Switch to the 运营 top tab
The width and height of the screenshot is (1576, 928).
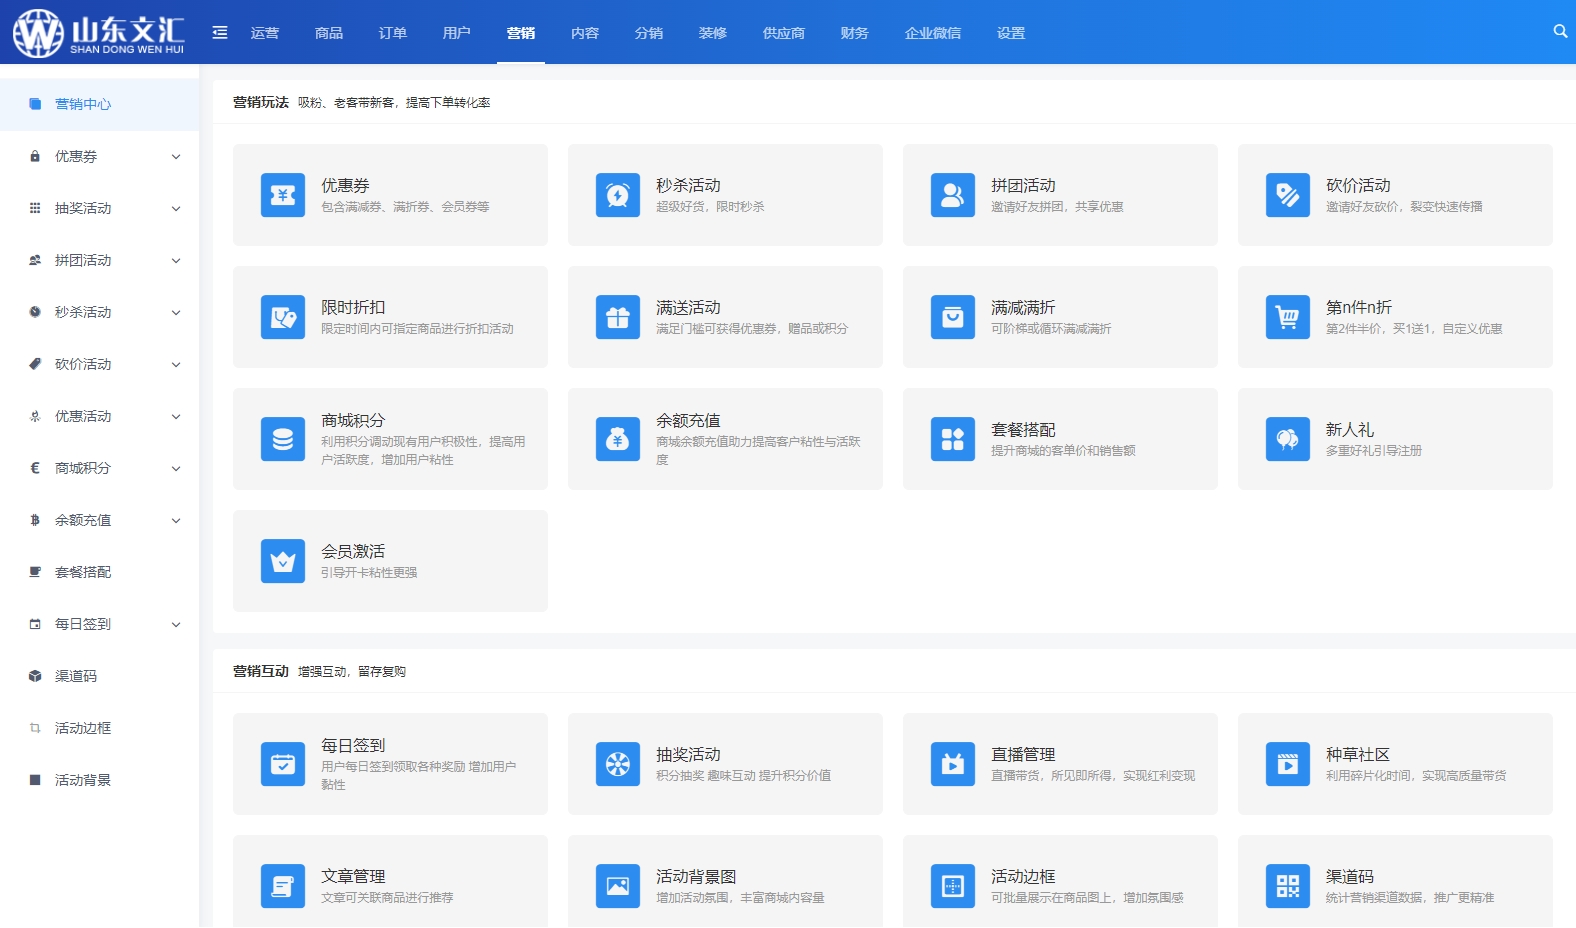(265, 33)
